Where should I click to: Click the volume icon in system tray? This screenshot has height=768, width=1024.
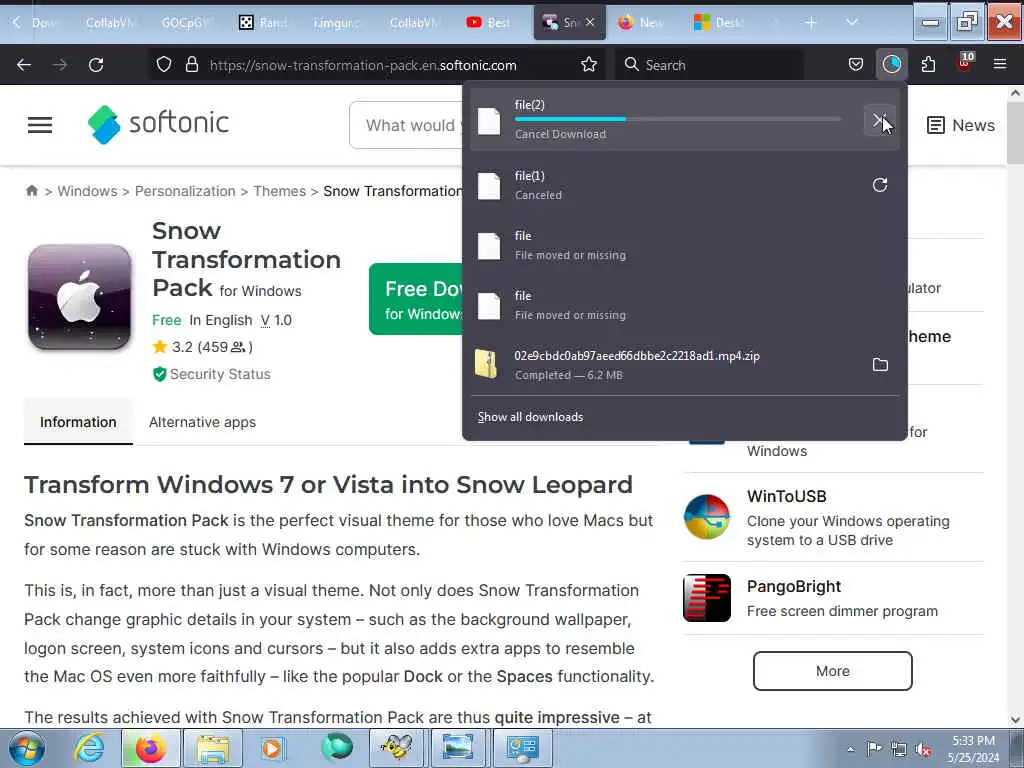[923, 749]
